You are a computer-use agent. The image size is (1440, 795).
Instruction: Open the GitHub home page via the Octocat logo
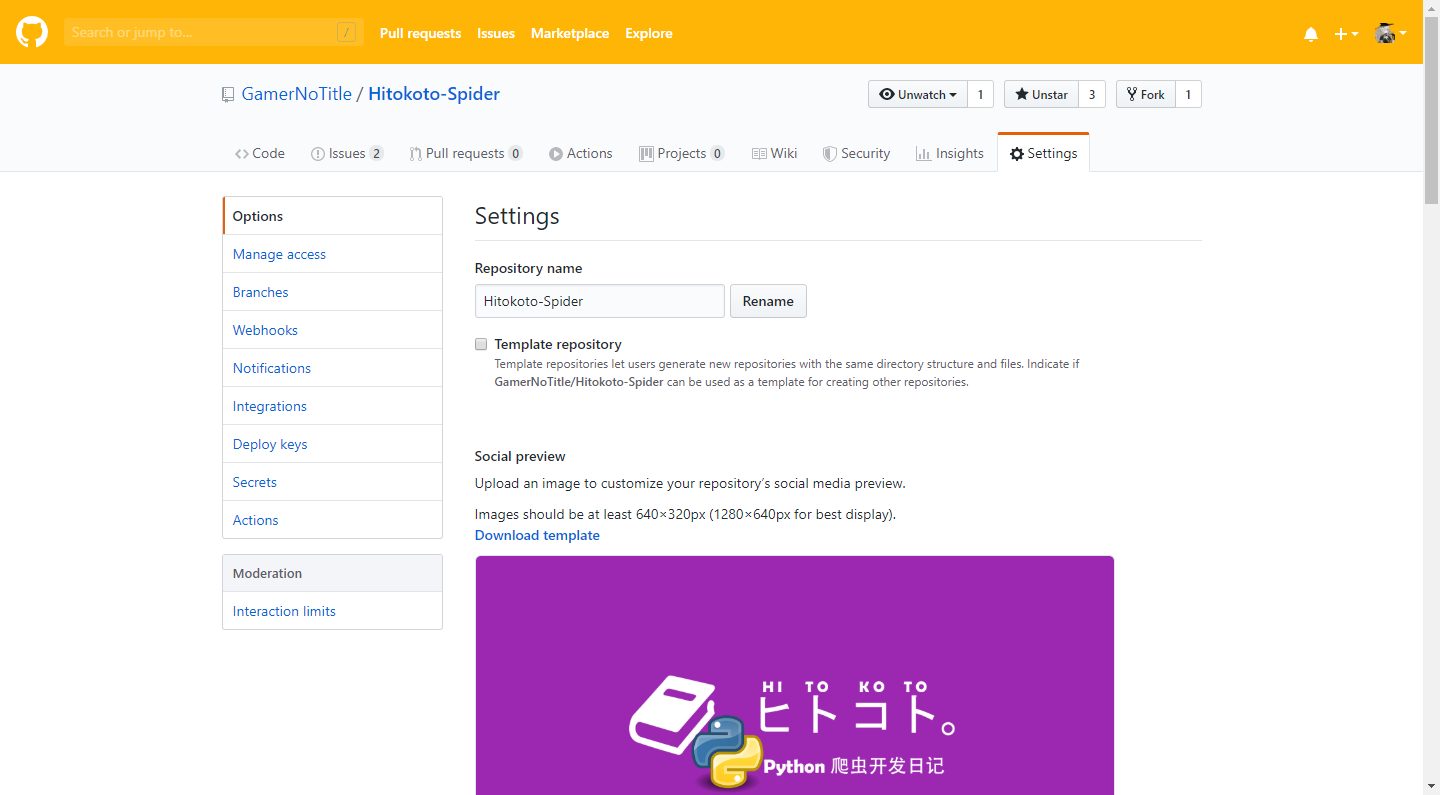tap(31, 31)
